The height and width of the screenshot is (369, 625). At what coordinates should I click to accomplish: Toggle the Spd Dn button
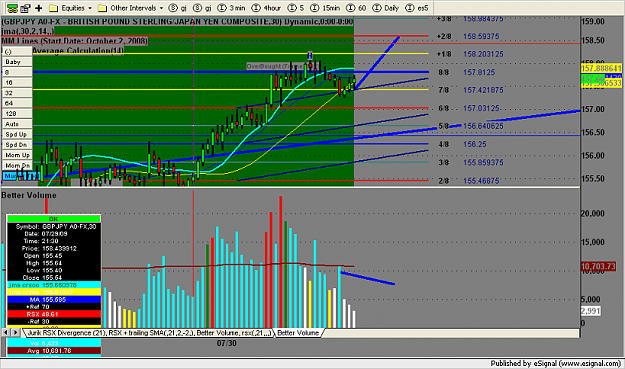[x=17, y=145]
